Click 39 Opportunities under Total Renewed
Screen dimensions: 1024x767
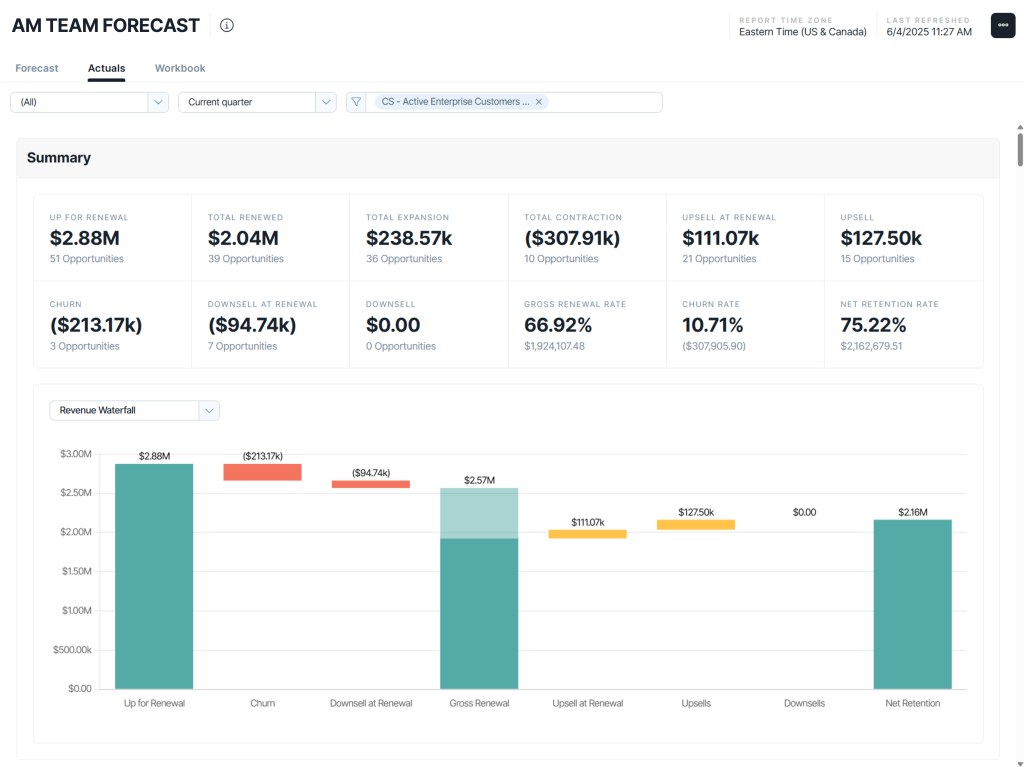click(244, 258)
